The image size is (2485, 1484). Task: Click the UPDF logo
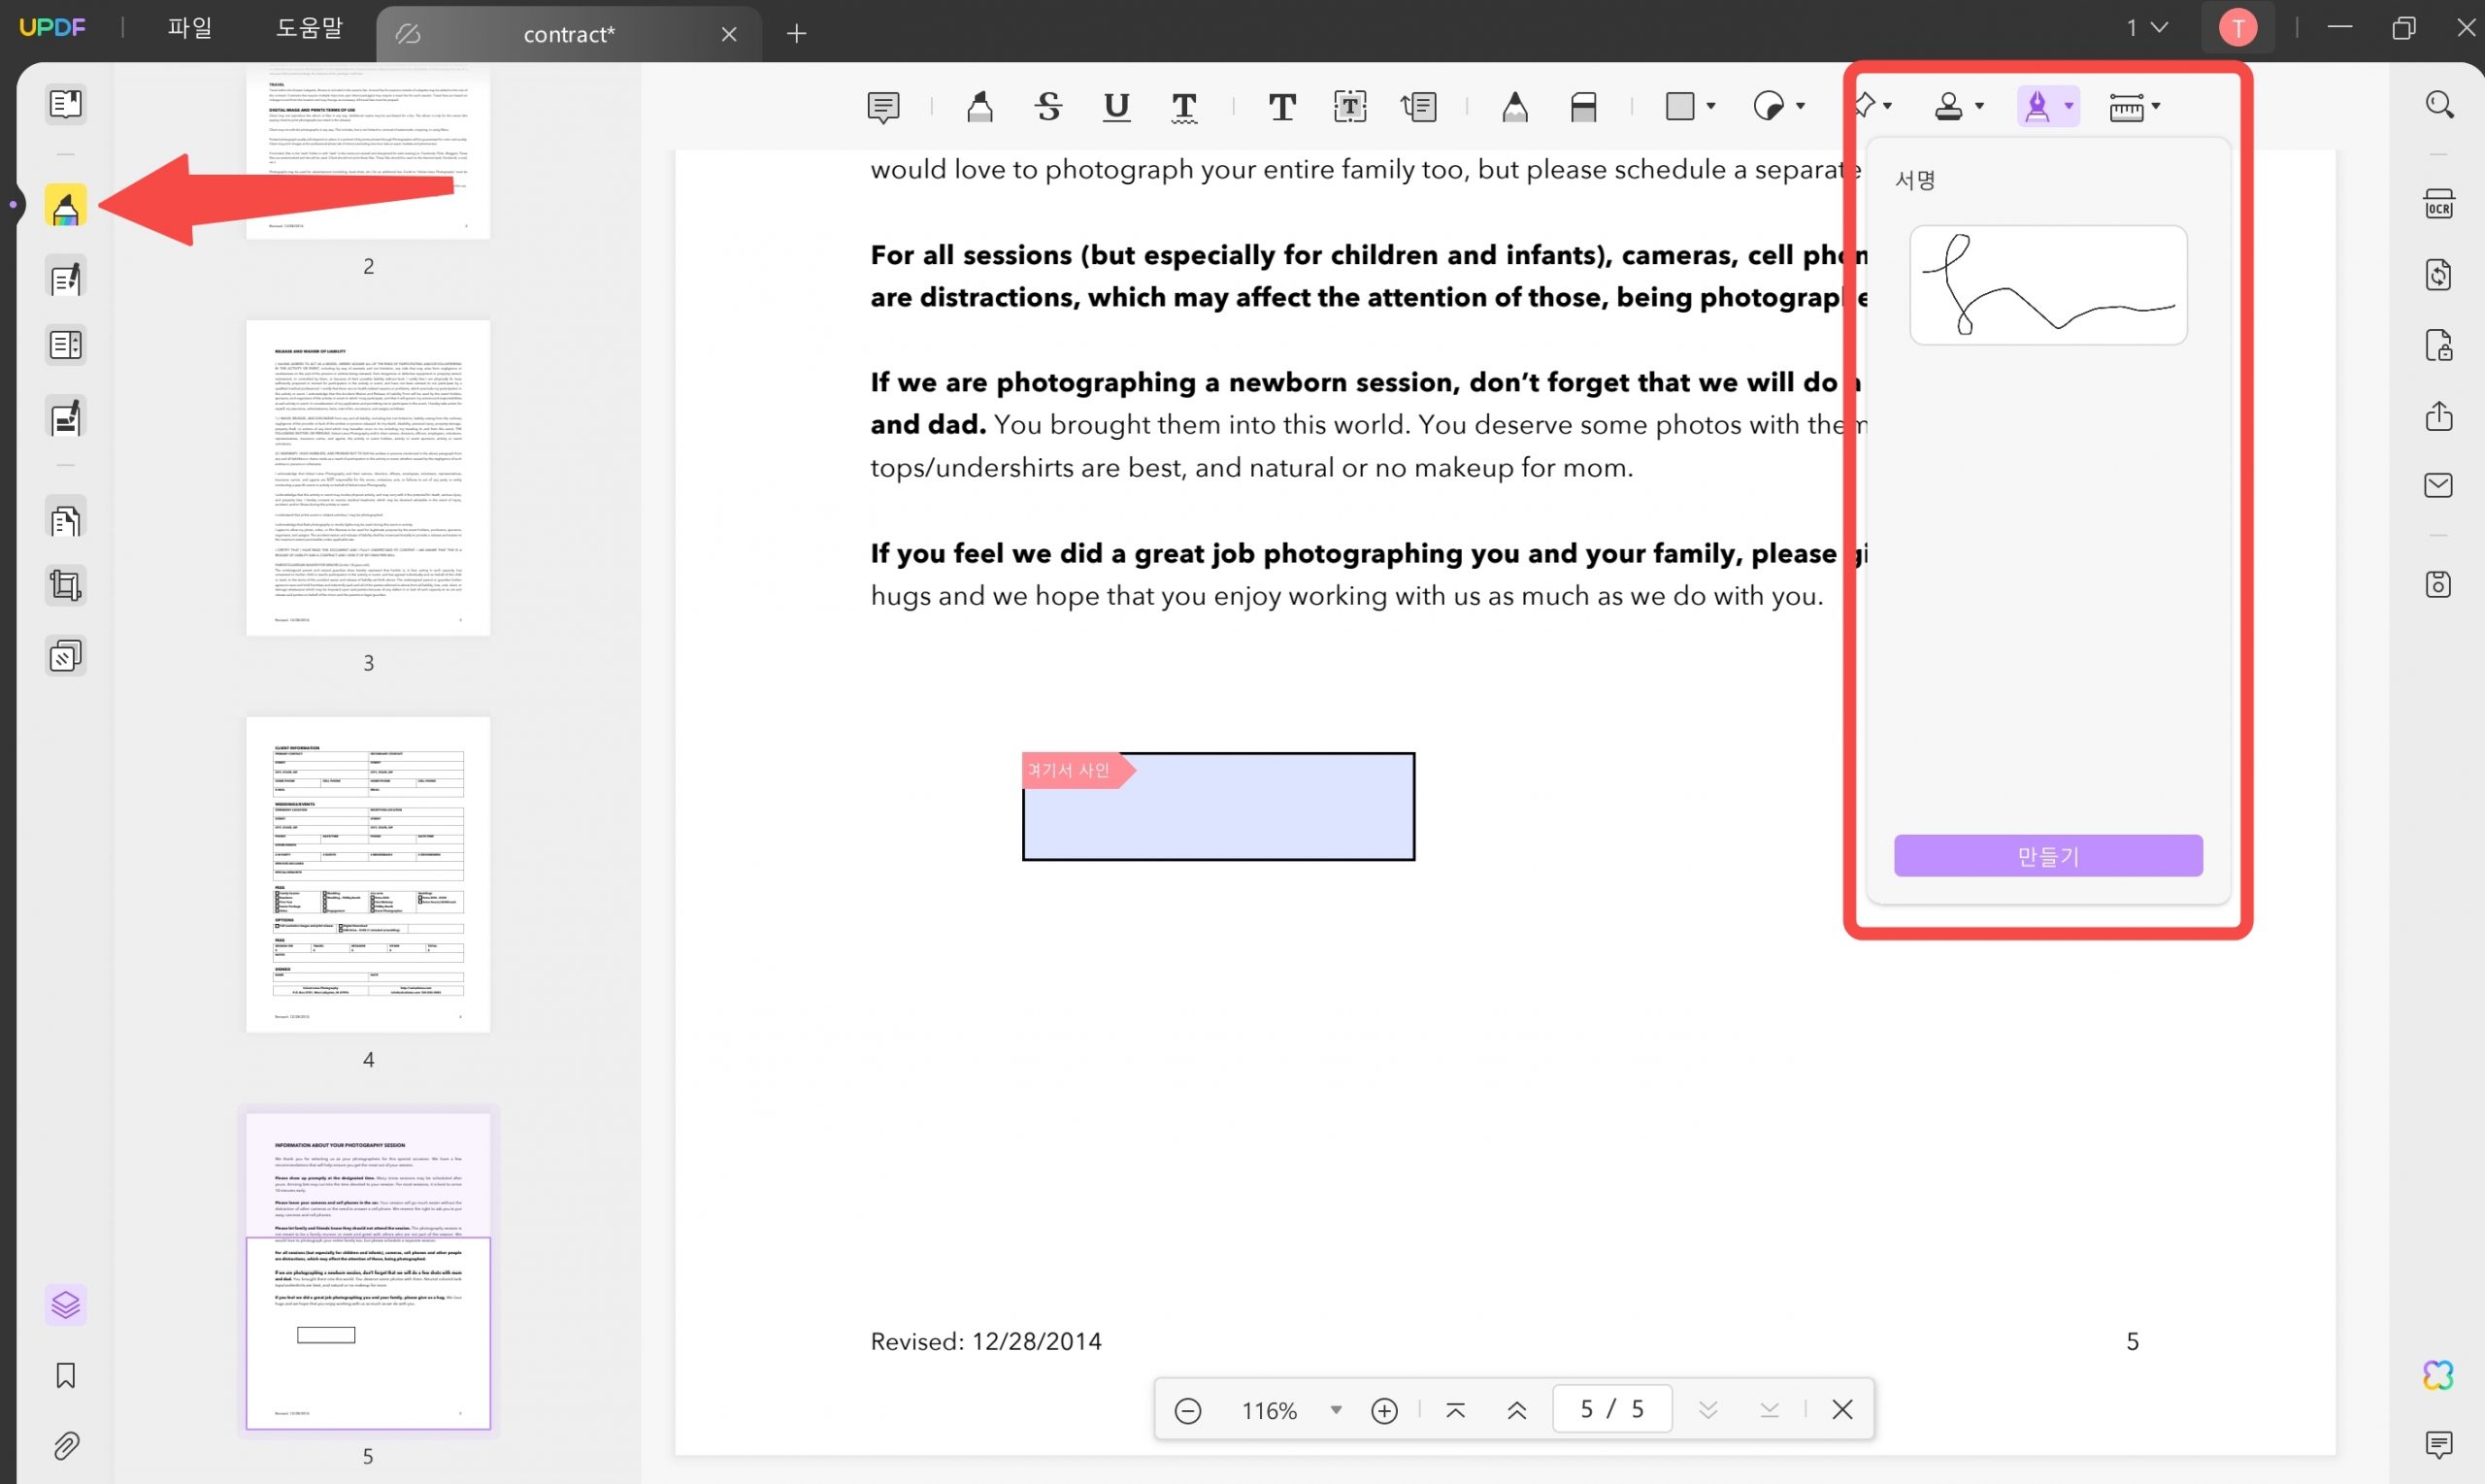pyautogui.click(x=52, y=28)
